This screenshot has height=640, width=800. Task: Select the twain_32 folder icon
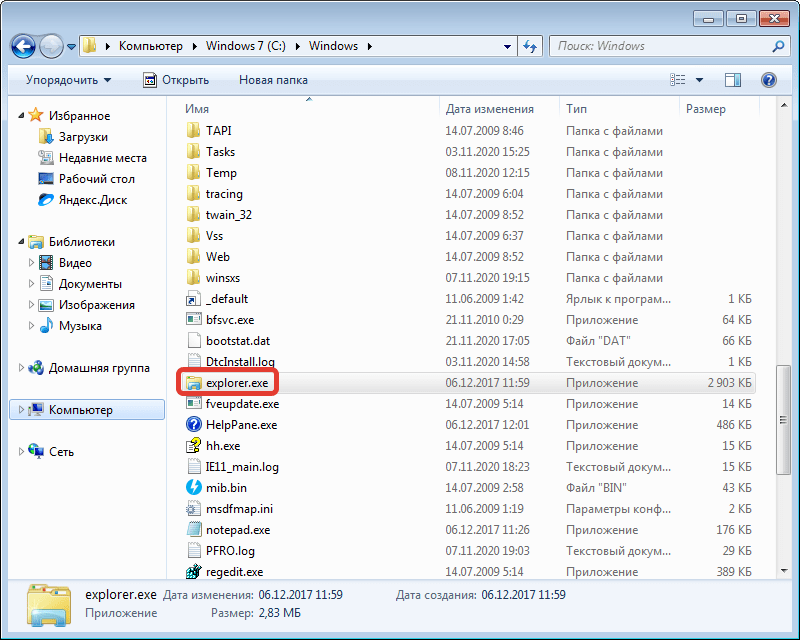[193, 214]
